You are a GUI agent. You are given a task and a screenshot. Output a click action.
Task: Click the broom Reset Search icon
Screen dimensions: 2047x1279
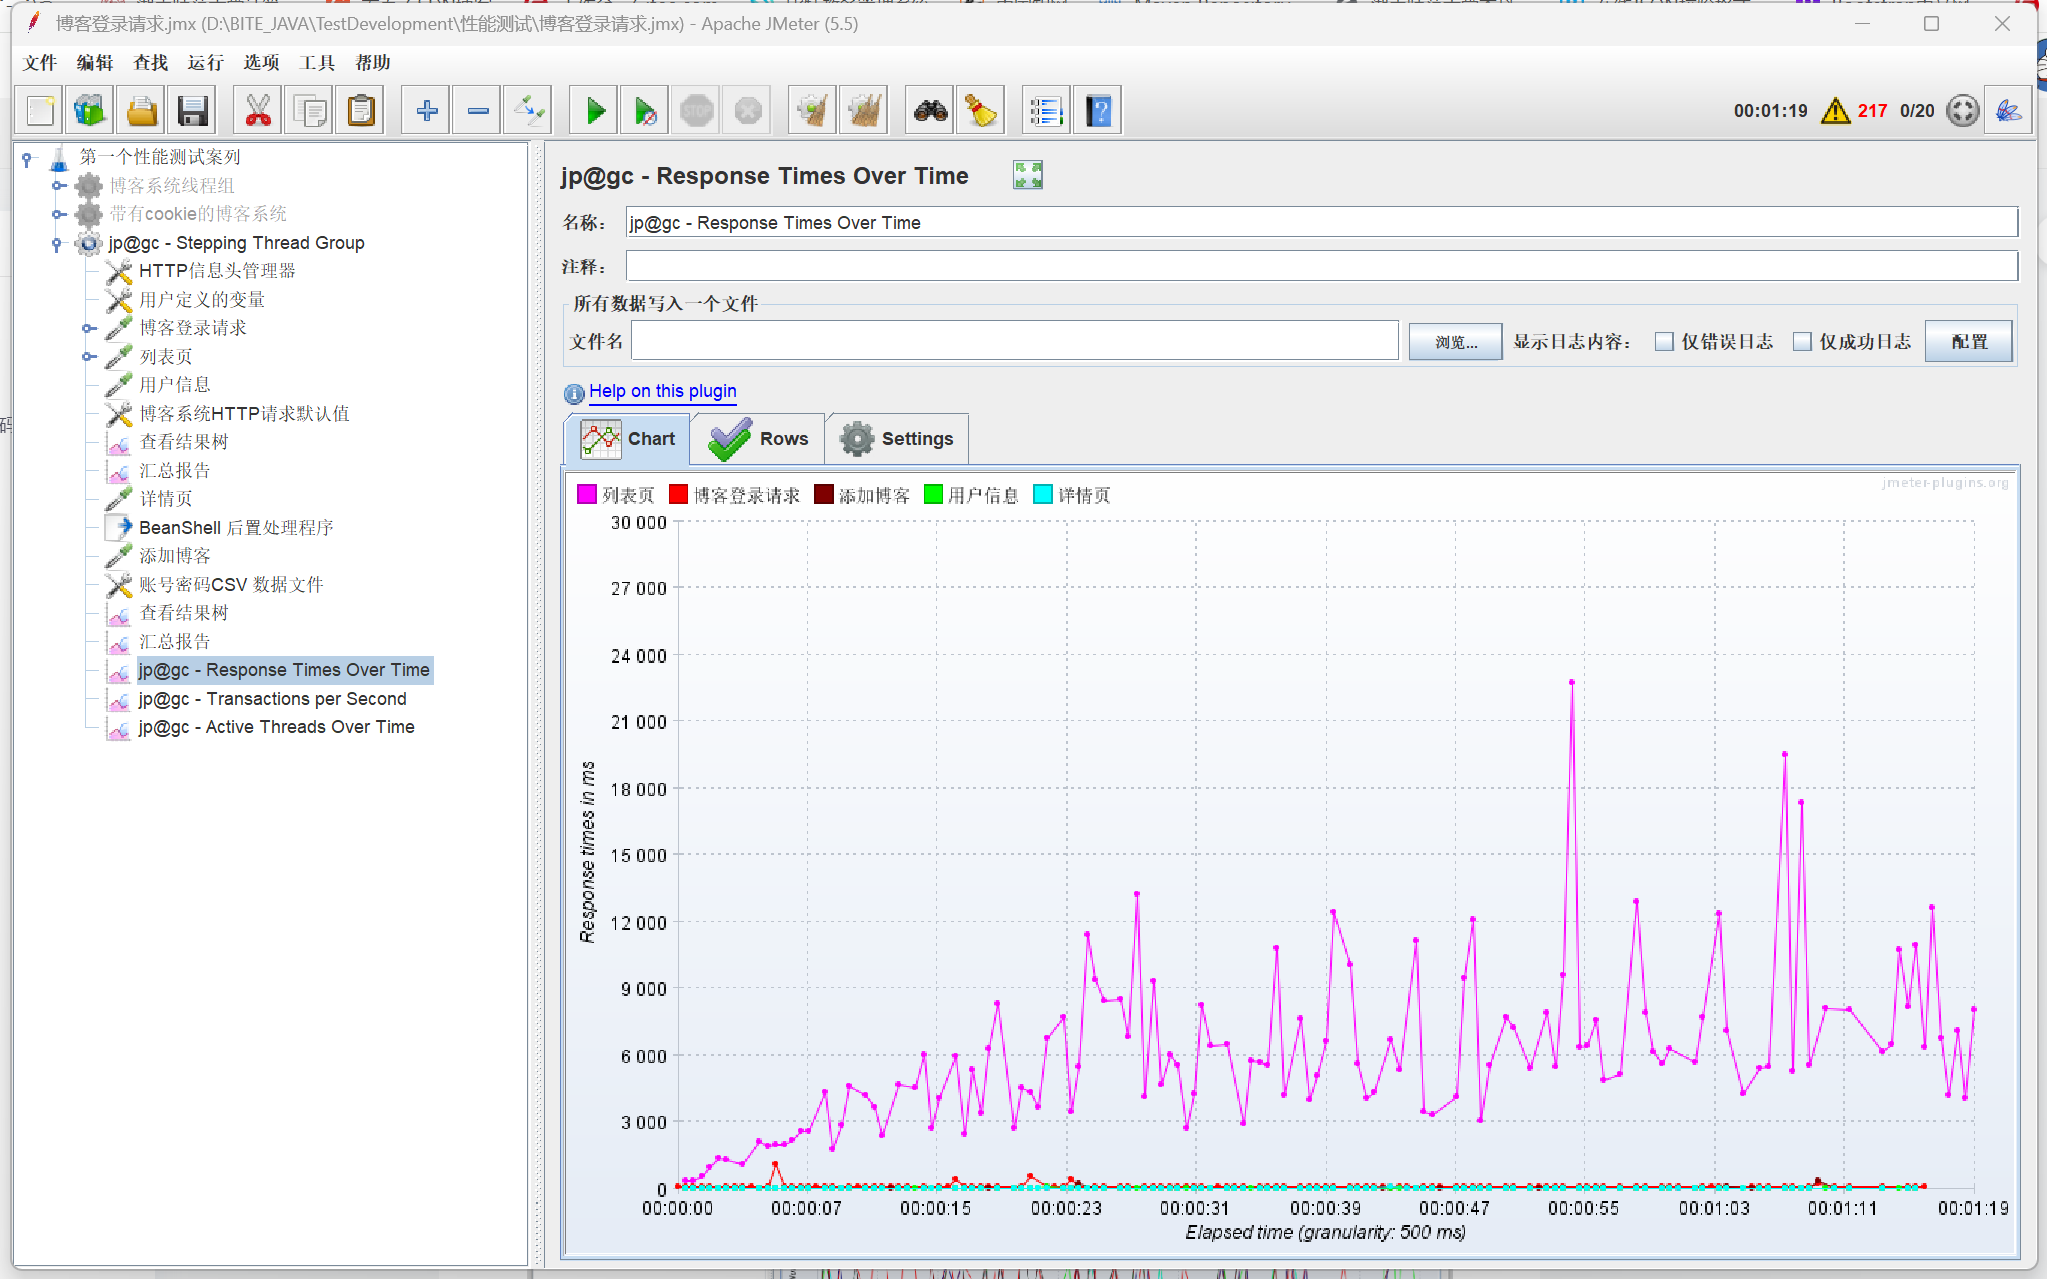[981, 111]
